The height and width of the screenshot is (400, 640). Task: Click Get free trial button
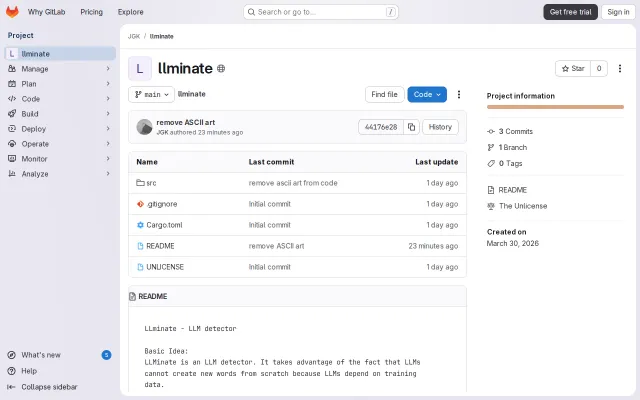coord(570,12)
